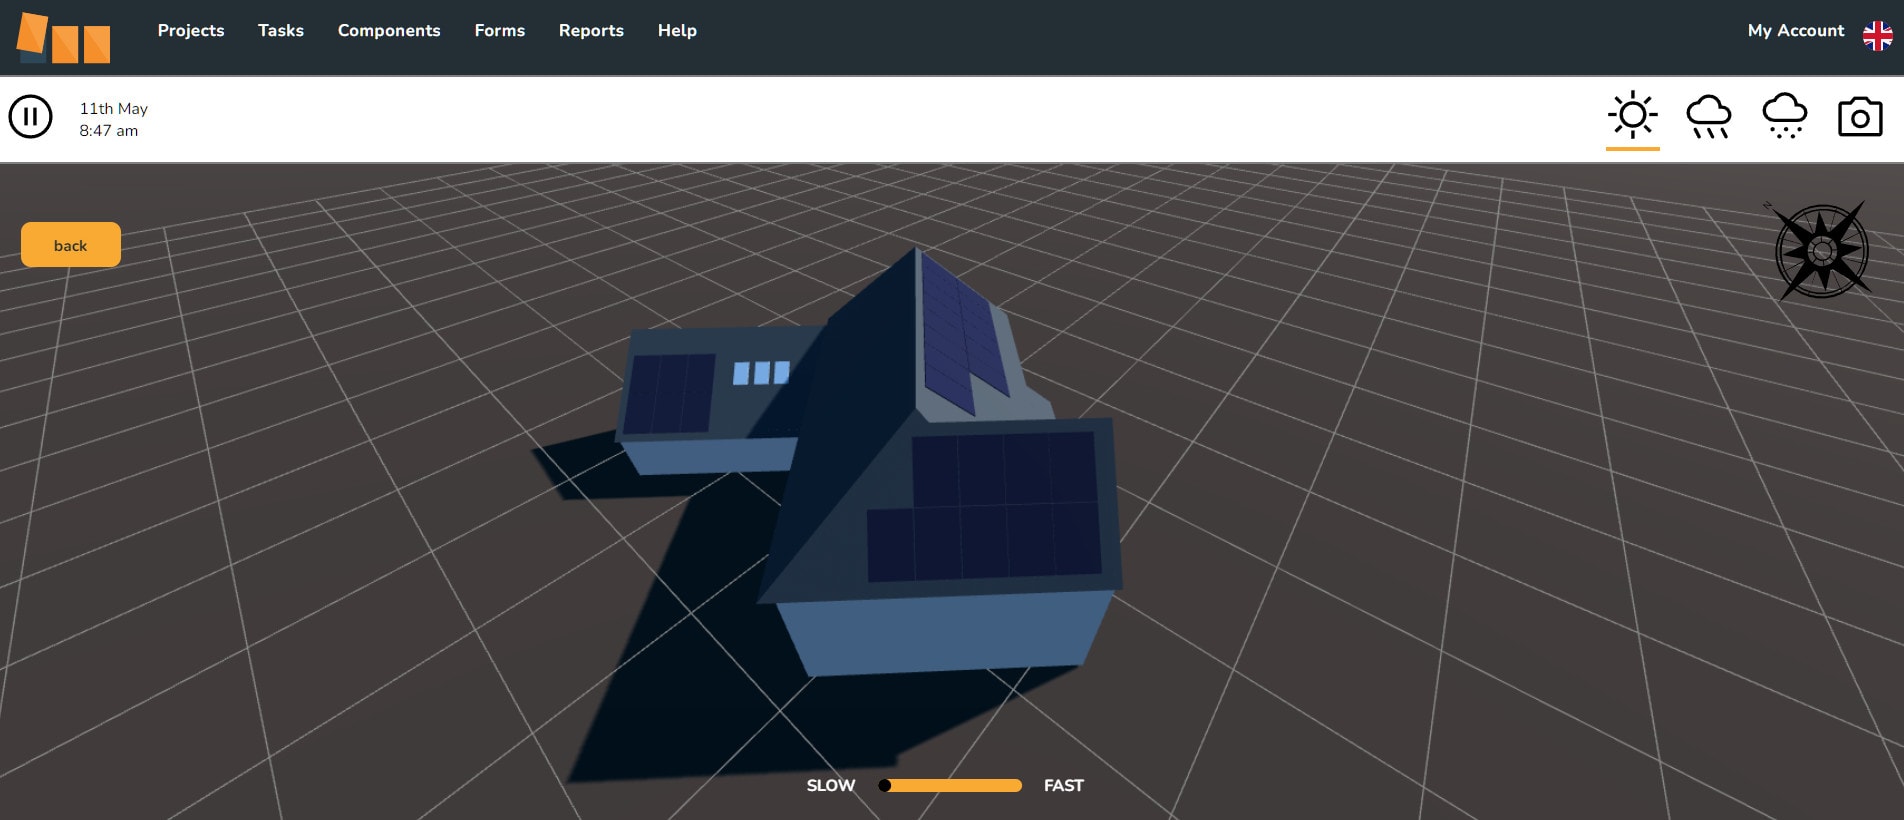Open the Help menu
Image resolution: width=1904 pixels, height=820 pixels.
click(x=677, y=31)
